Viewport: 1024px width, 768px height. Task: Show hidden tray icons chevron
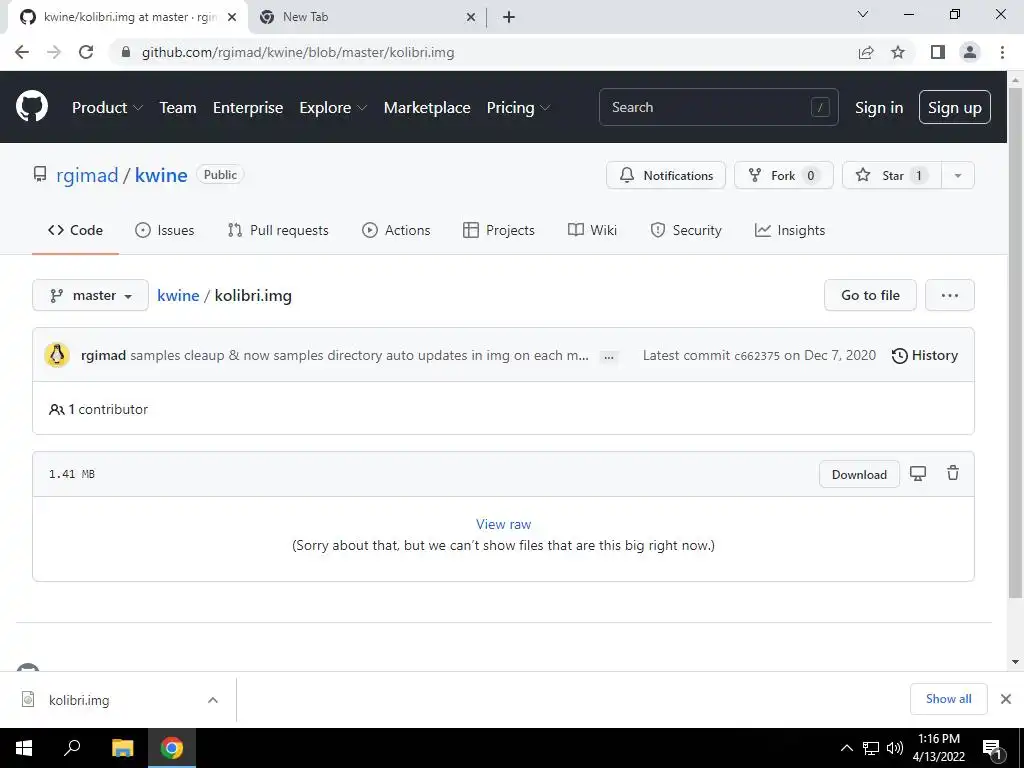(x=846, y=748)
